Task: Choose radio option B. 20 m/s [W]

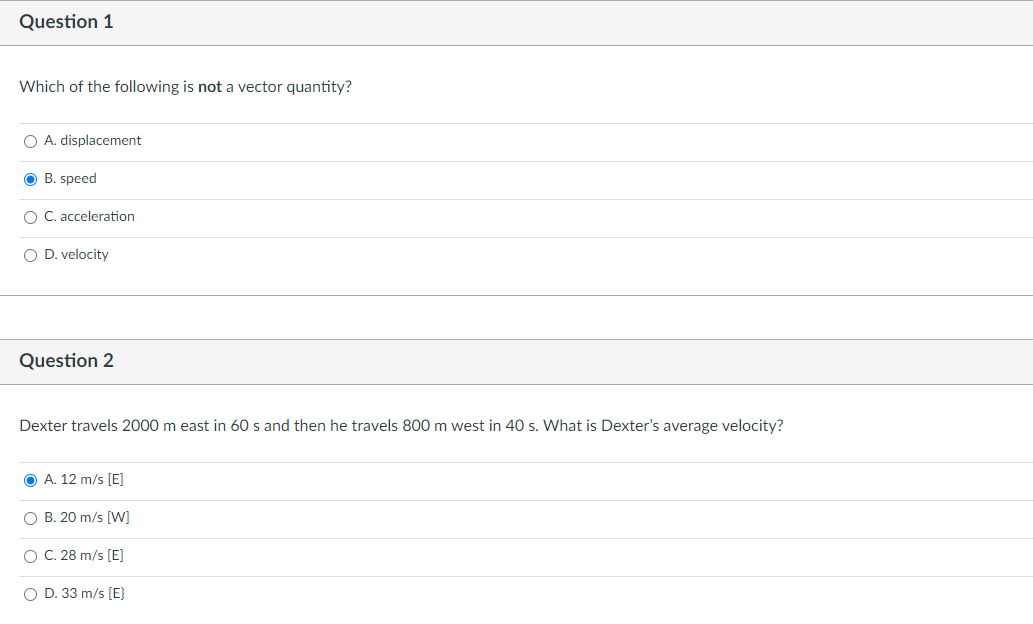Action: [30, 519]
